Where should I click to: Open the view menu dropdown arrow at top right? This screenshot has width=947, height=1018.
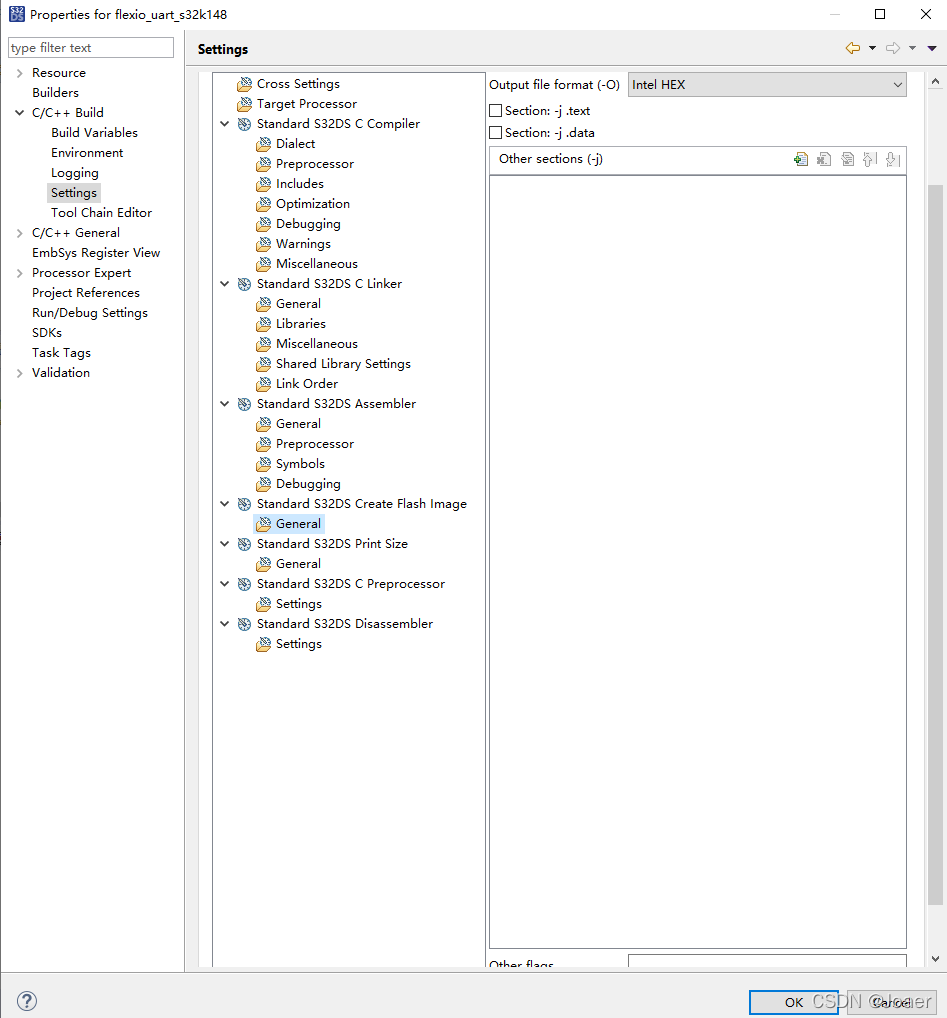[932, 48]
